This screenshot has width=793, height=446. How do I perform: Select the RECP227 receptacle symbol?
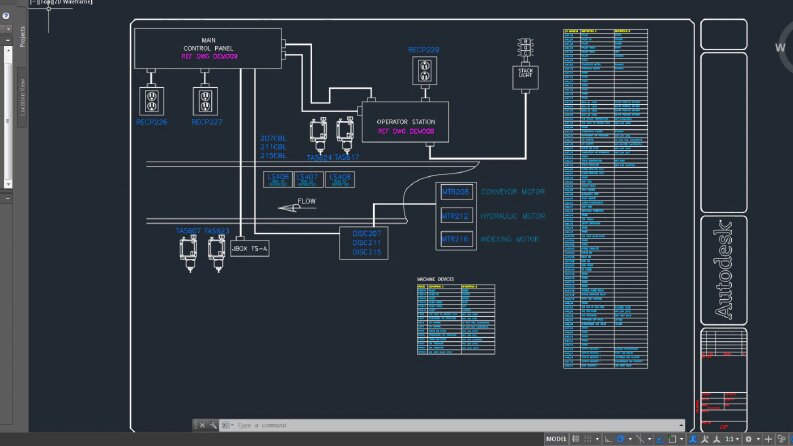click(x=205, y=101)
